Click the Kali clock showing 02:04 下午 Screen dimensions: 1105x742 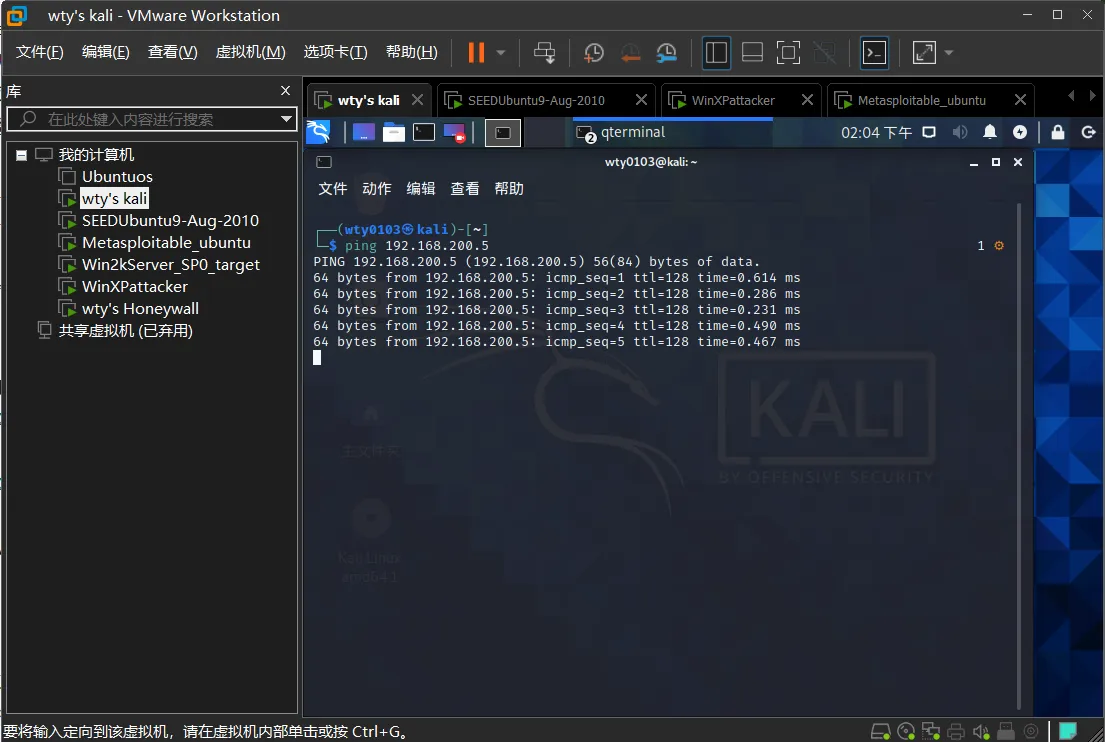(876, 132)
